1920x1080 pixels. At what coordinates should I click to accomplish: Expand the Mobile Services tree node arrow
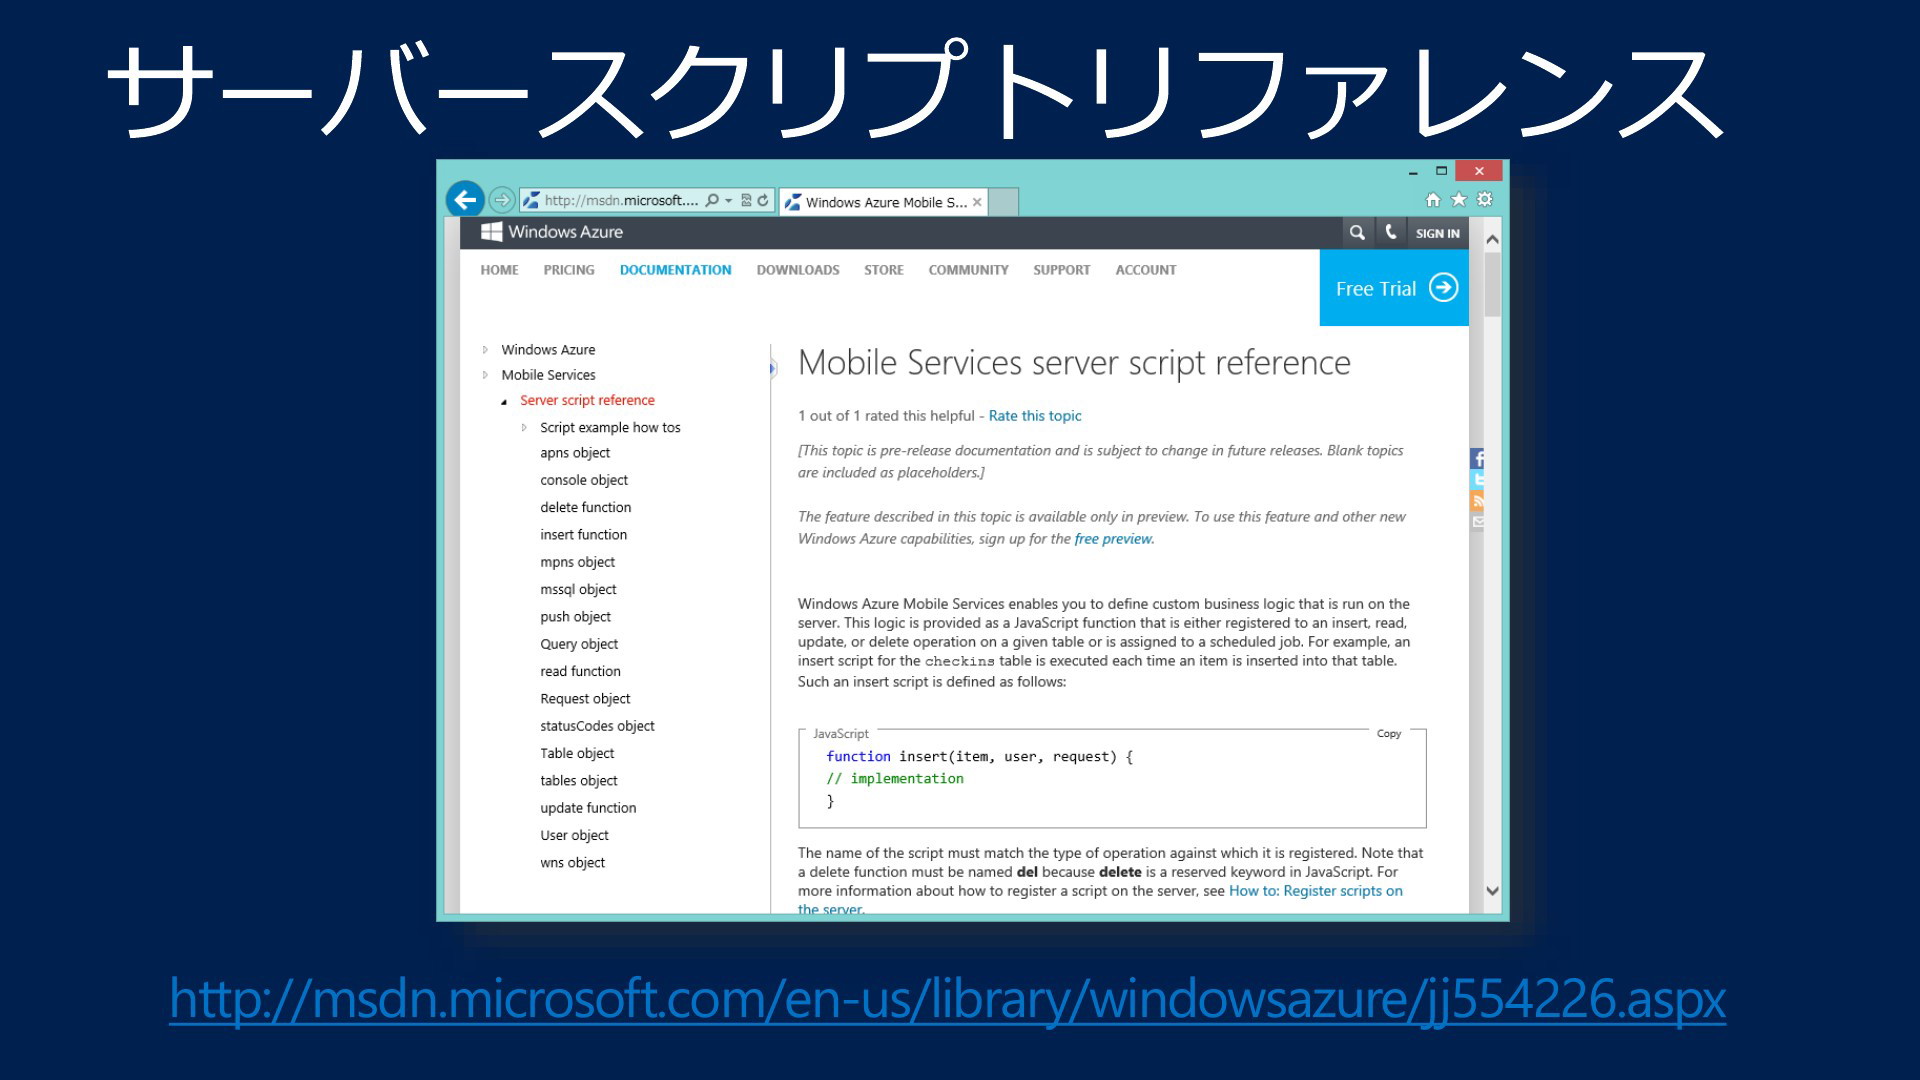tap(485, 375)
